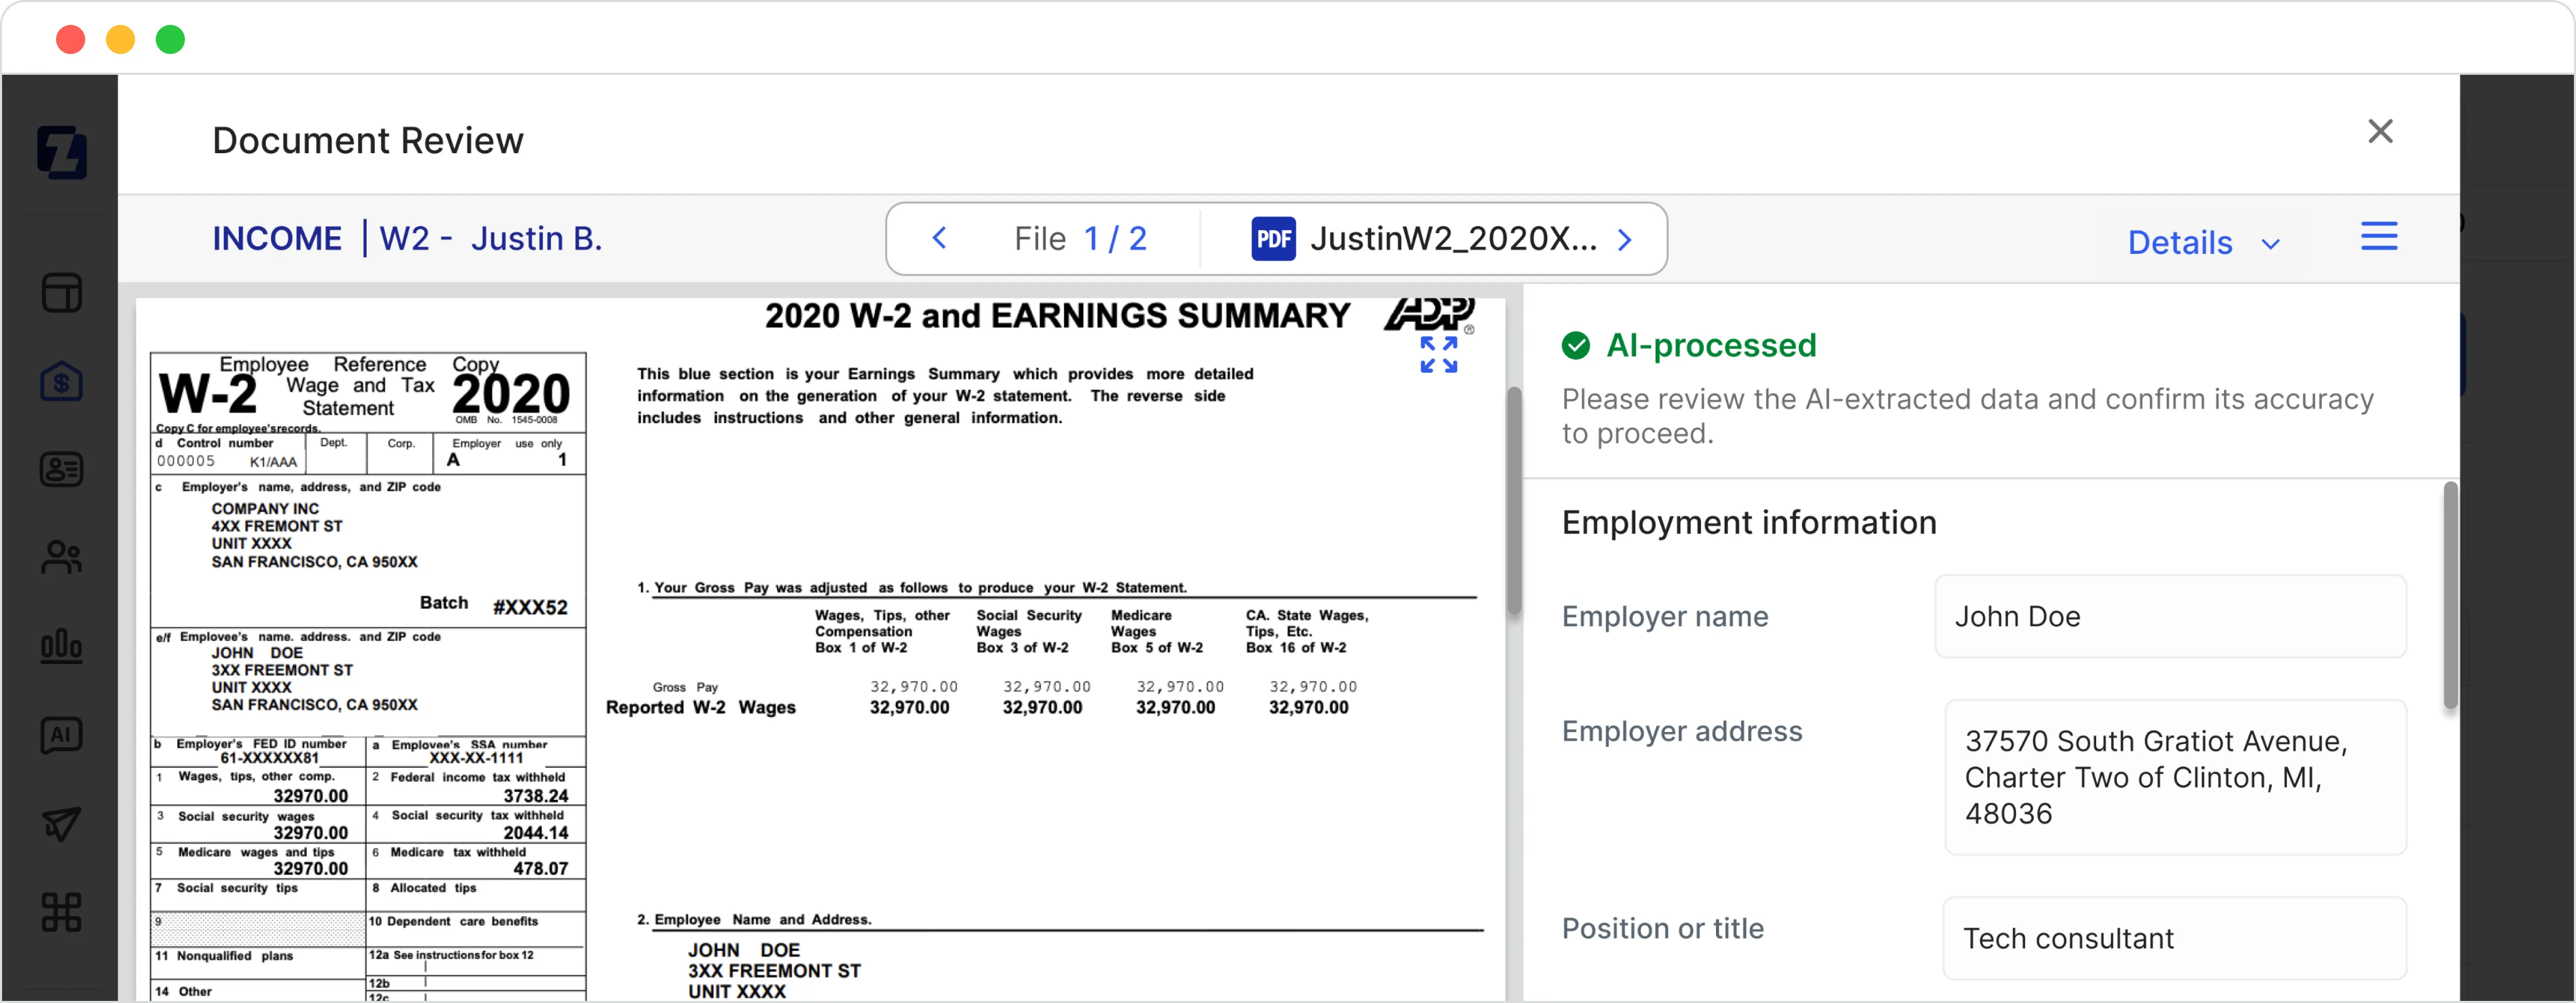
Task: Click the PDF file icon next to the filename
Action: coord(1273,238)
